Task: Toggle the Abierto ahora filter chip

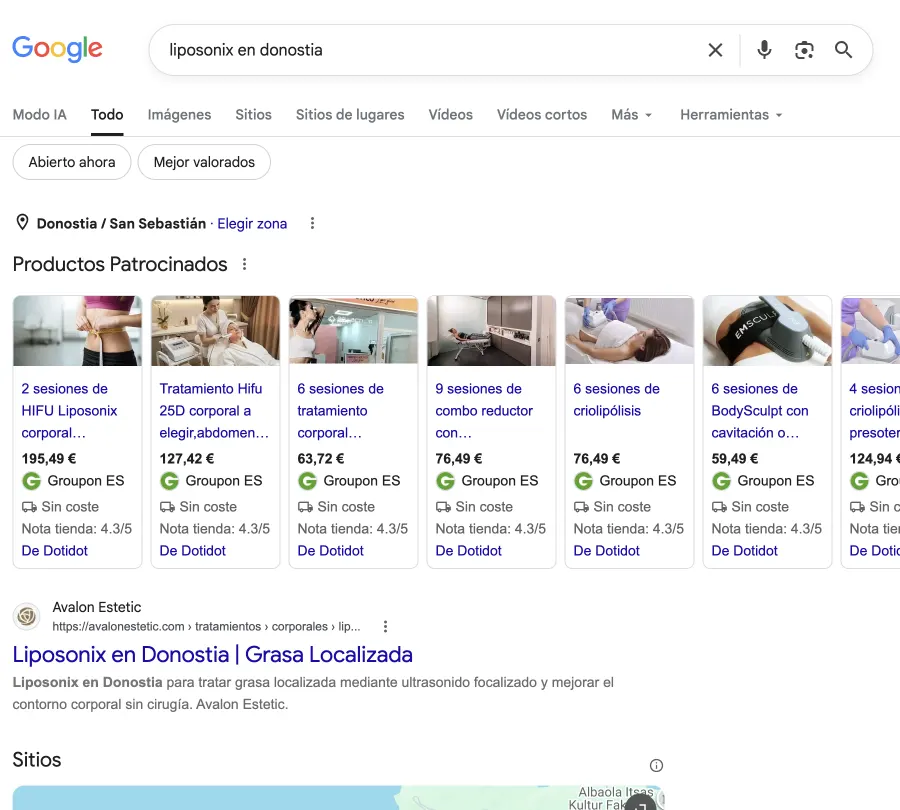Action: coord(72,162)
